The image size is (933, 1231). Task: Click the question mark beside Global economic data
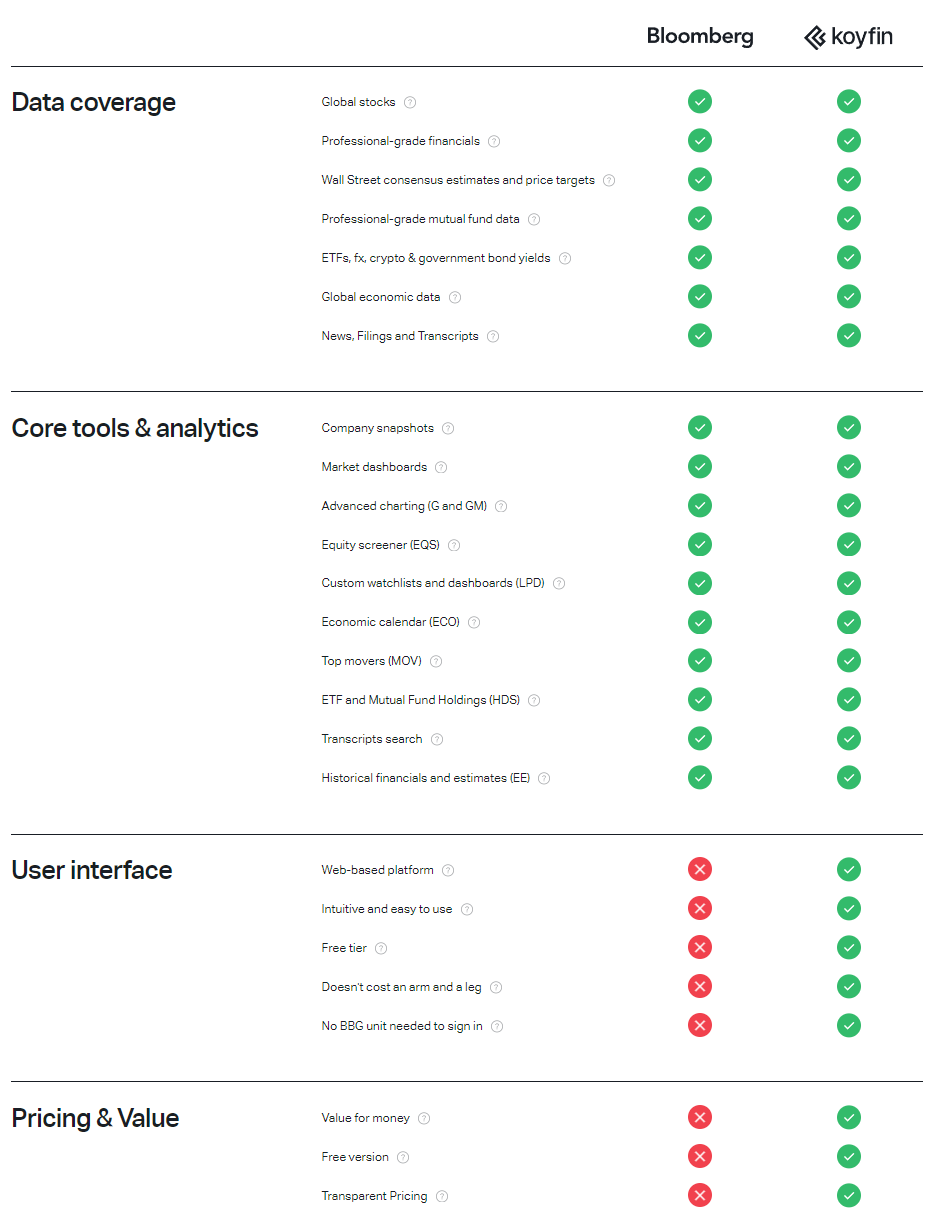(455, 297)
